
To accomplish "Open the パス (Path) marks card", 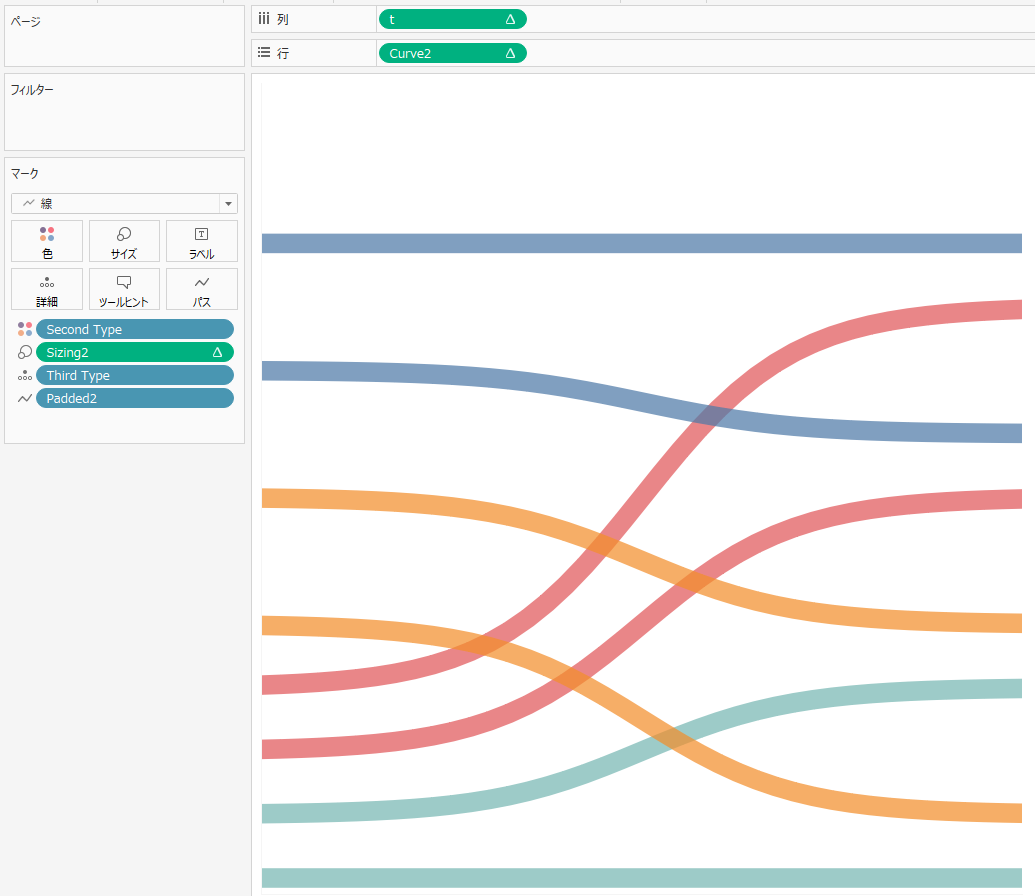I will pyautogui.click(x=201, y=289).
